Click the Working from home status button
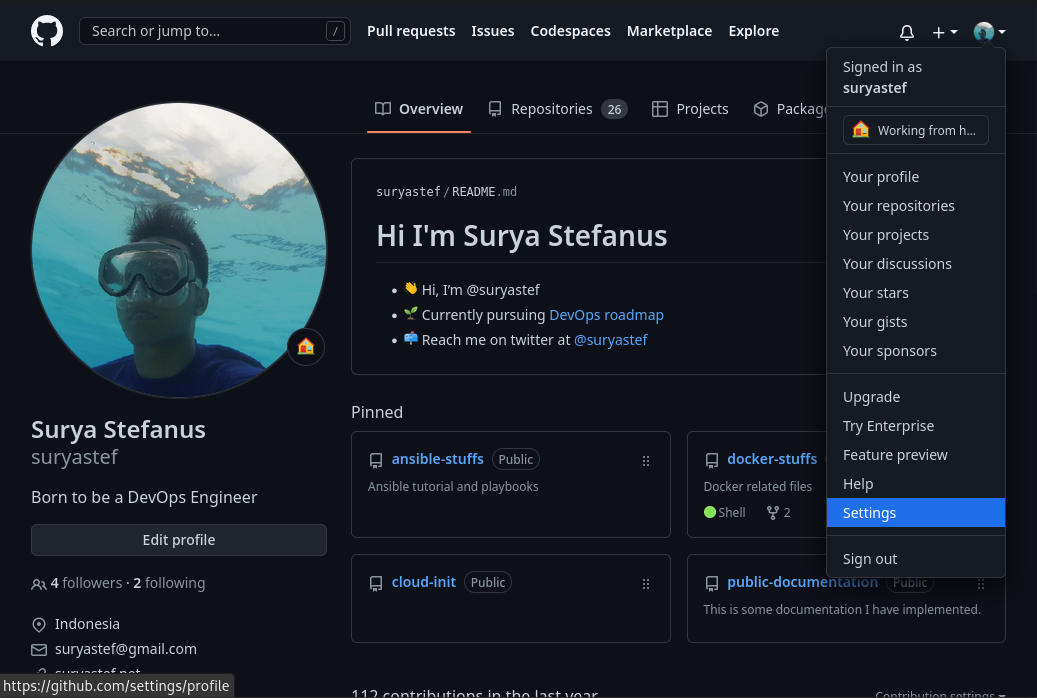 point(915,130)
